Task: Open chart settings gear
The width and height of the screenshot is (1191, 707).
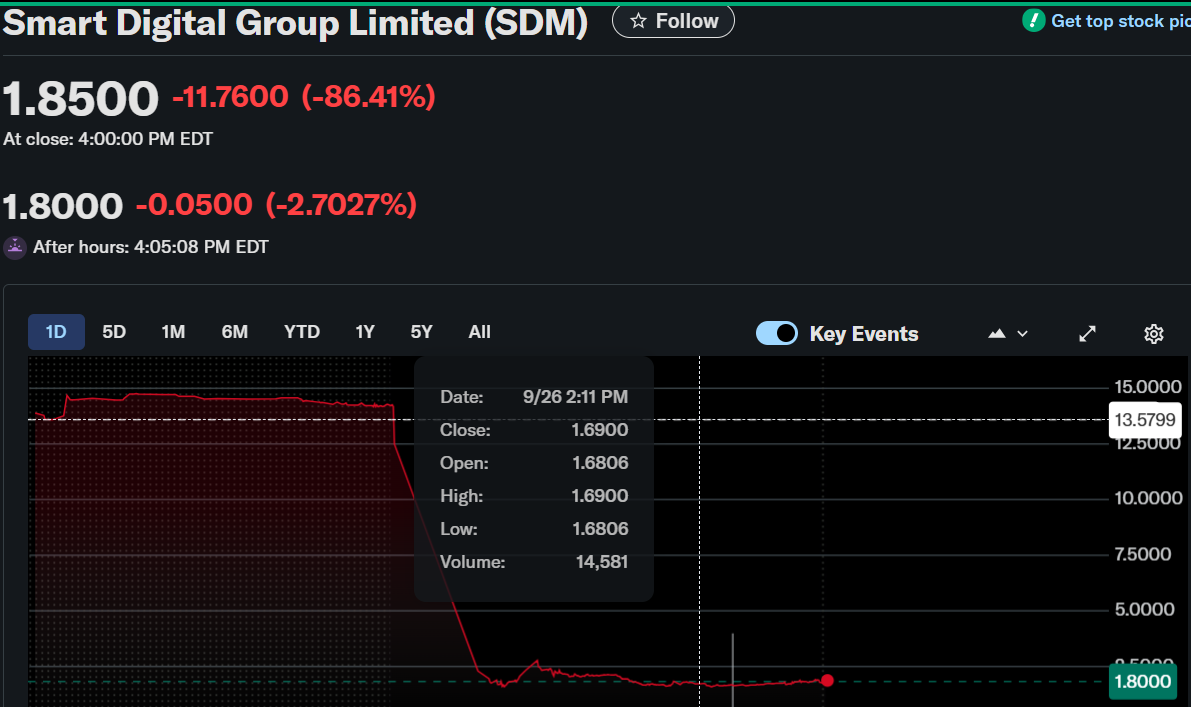Action: [1154, 333]
